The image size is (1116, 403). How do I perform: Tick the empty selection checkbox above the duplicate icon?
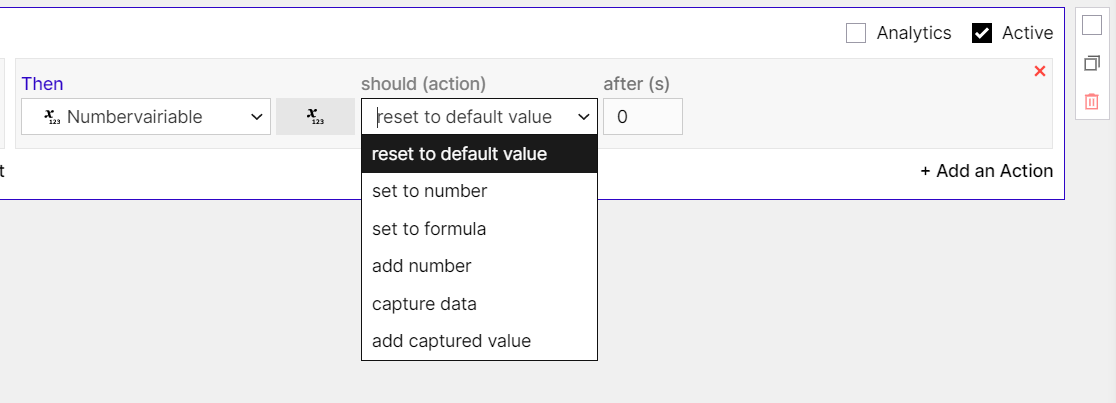(1091, 25)
